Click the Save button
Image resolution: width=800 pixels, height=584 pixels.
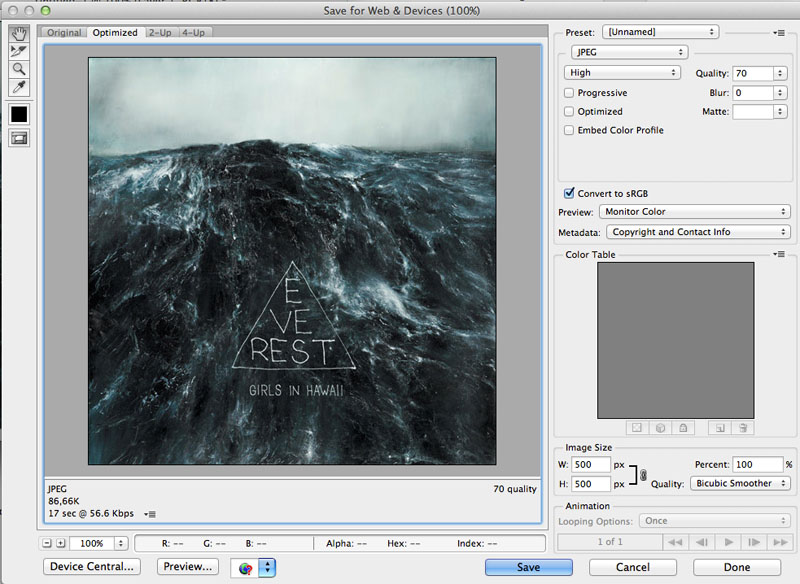coord(528,567)
